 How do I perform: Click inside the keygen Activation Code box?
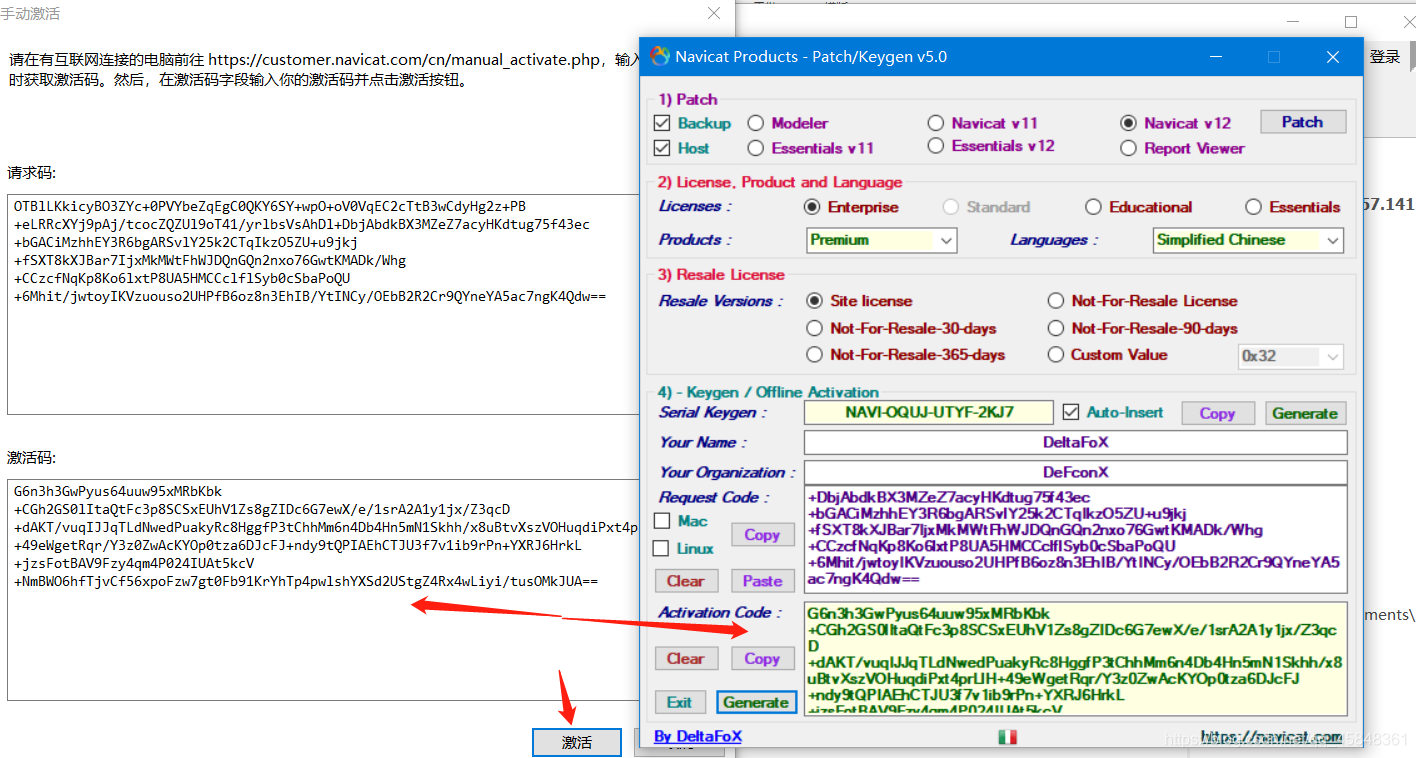point(1076,659)
